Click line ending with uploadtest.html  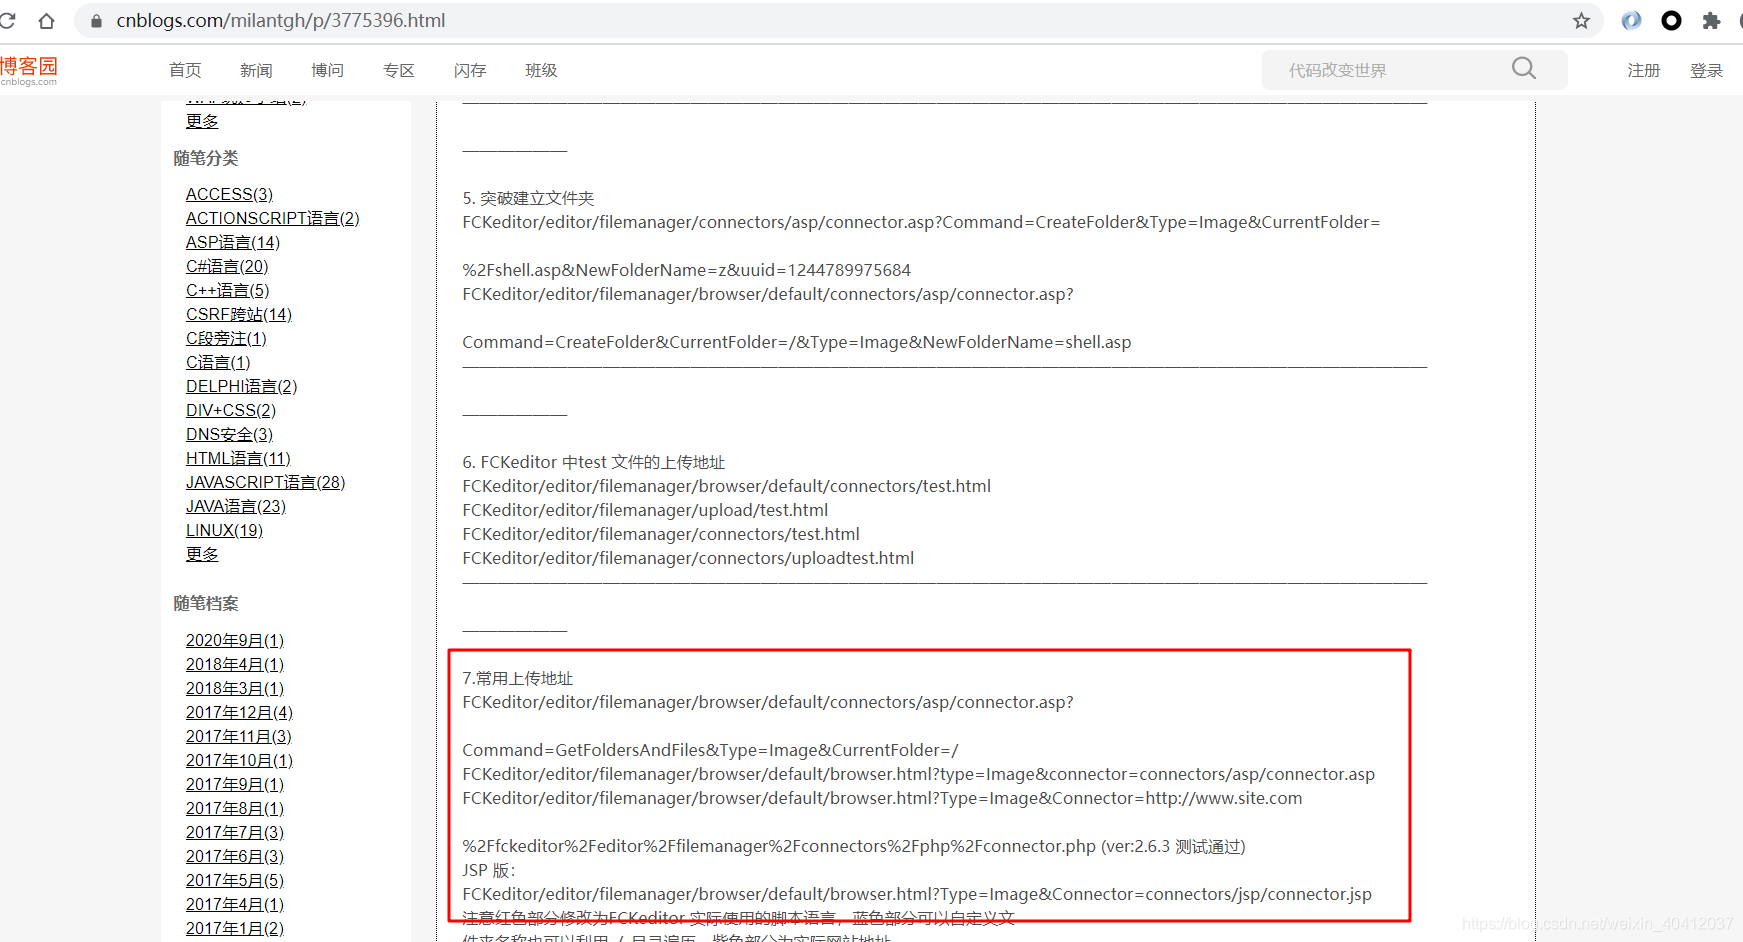coord(688,558)
